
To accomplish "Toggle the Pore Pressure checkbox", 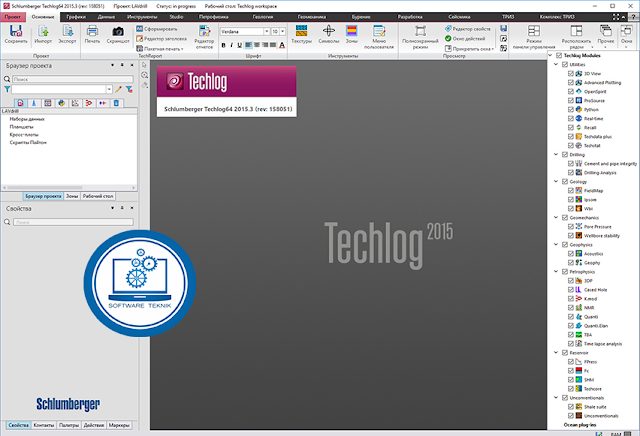I will point(571,227).
